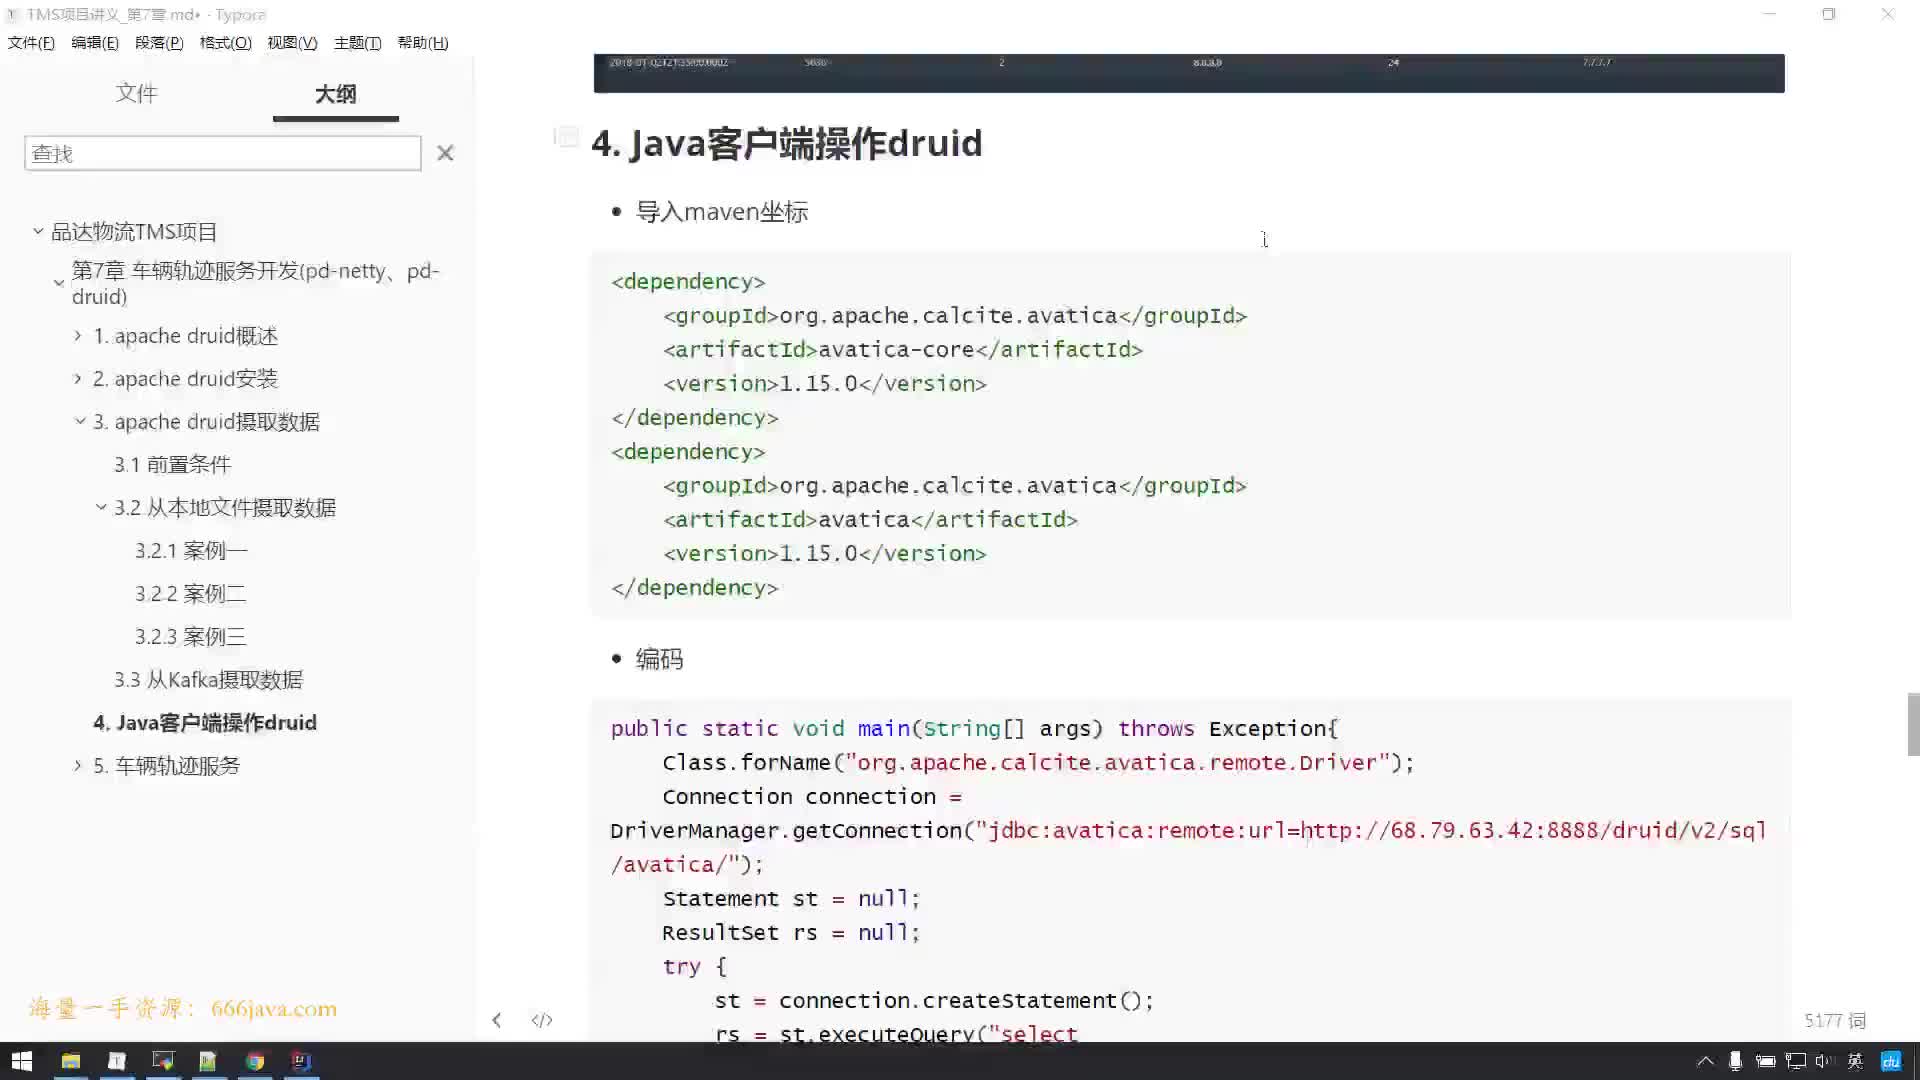Image resolution: width=1920 pixels, height=1080 pixels.
Task: Collapse the 品达物流TMS项目 outline node
Action: pyautogui.click(x=38, y=231)
